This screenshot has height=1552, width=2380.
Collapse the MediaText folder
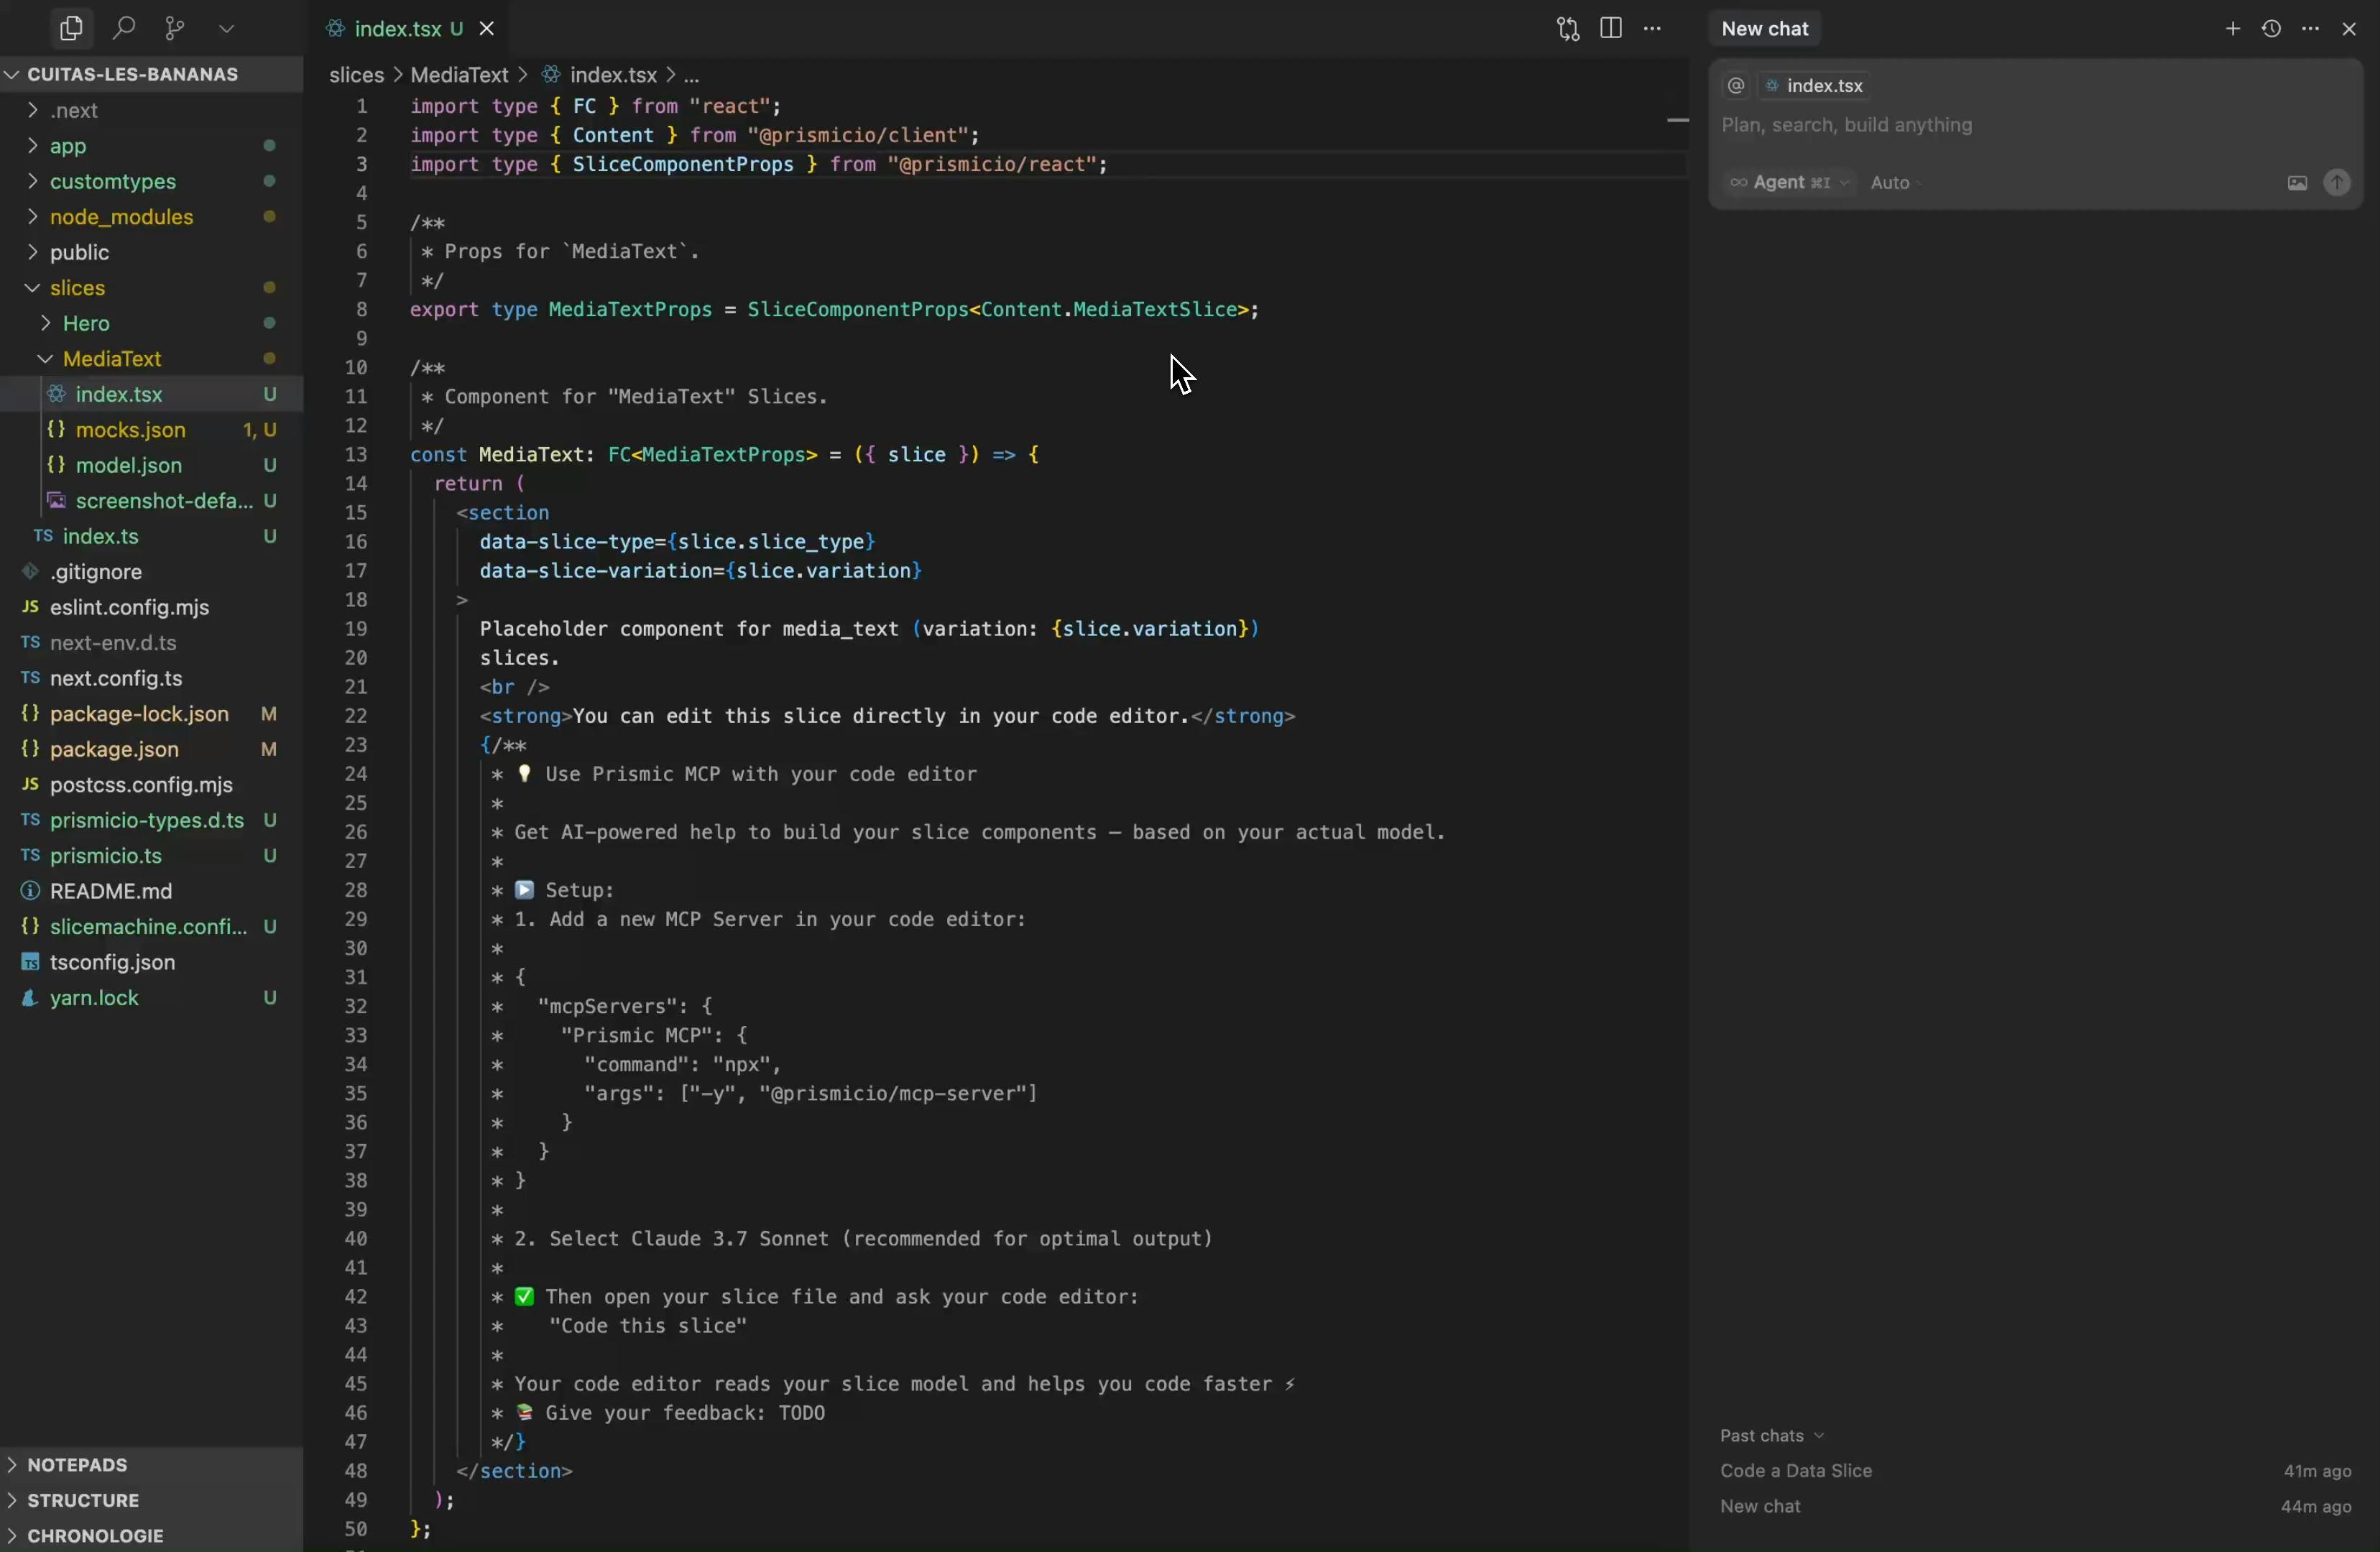112,359
